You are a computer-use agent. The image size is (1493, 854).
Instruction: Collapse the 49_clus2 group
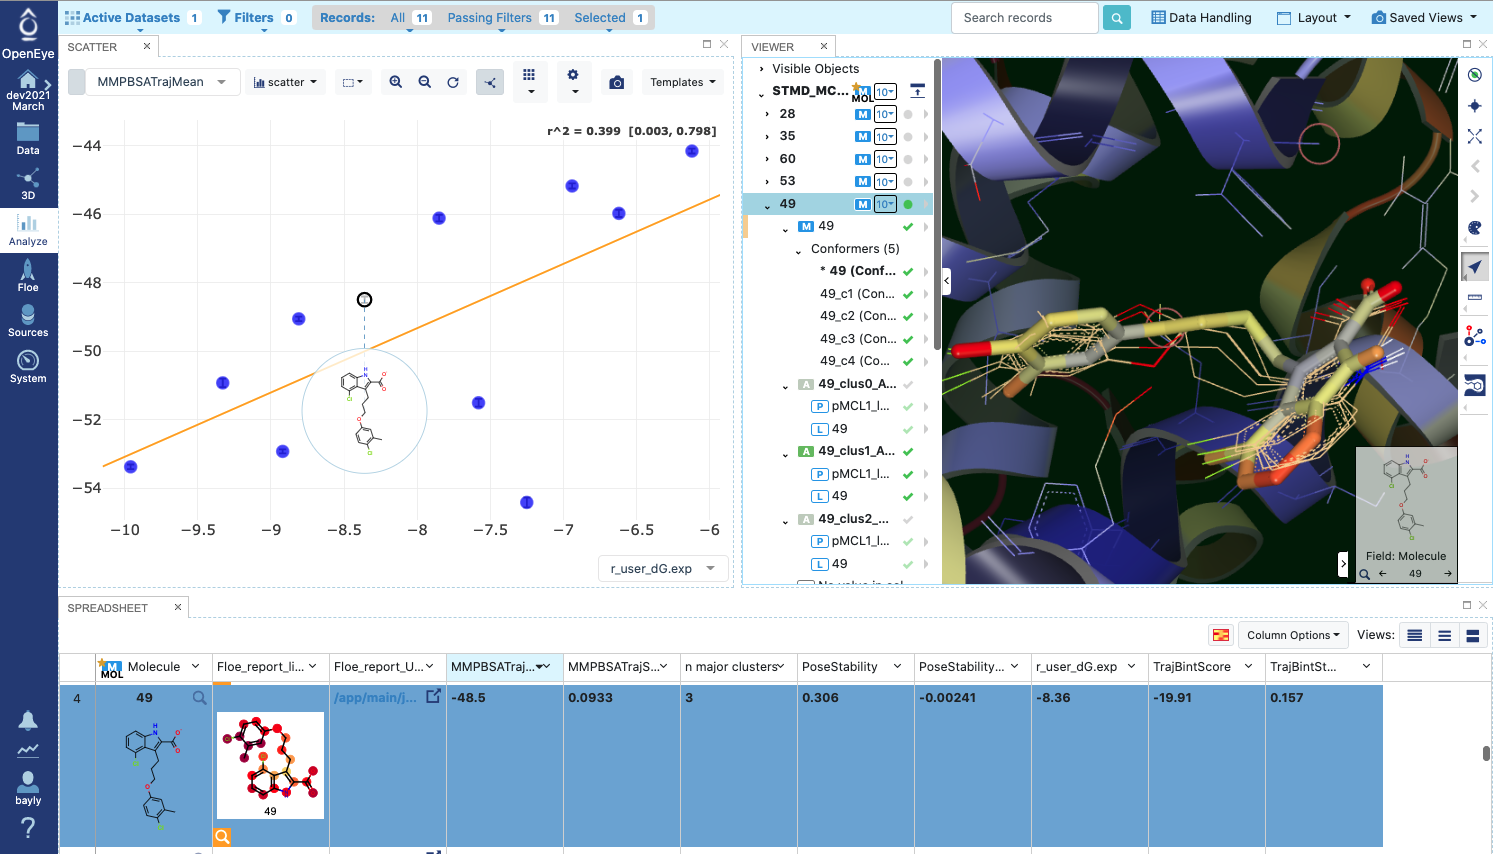[x=785, y=520]
